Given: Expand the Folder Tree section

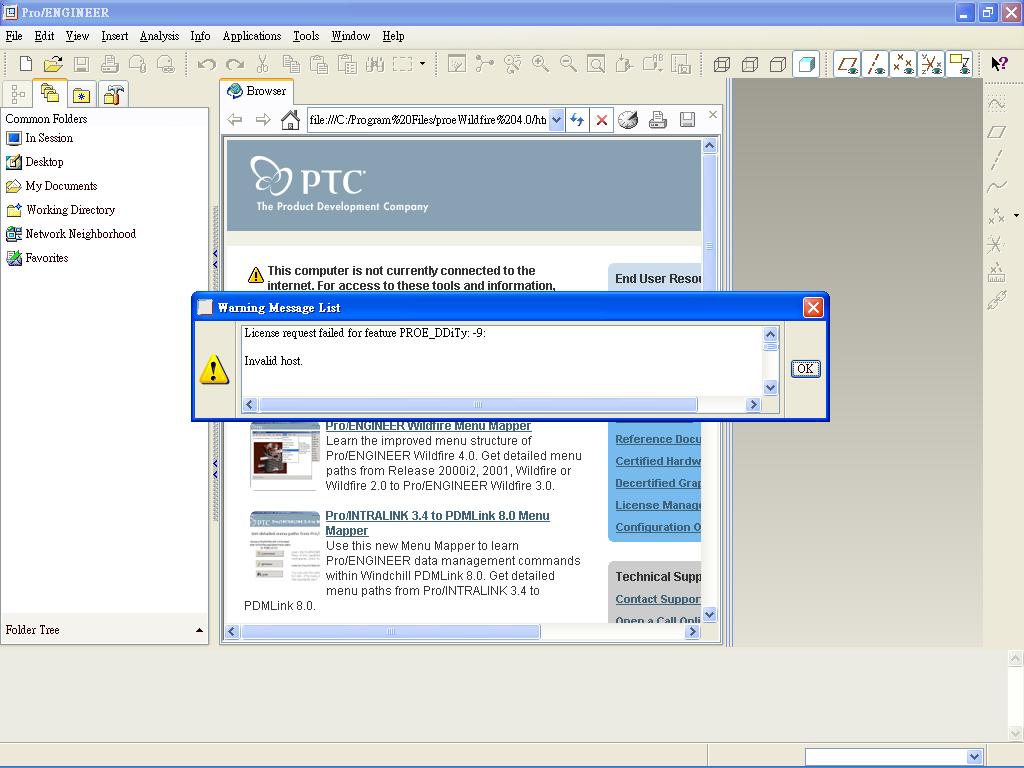Looking at the screenshot, I should [x=199, y=630].
